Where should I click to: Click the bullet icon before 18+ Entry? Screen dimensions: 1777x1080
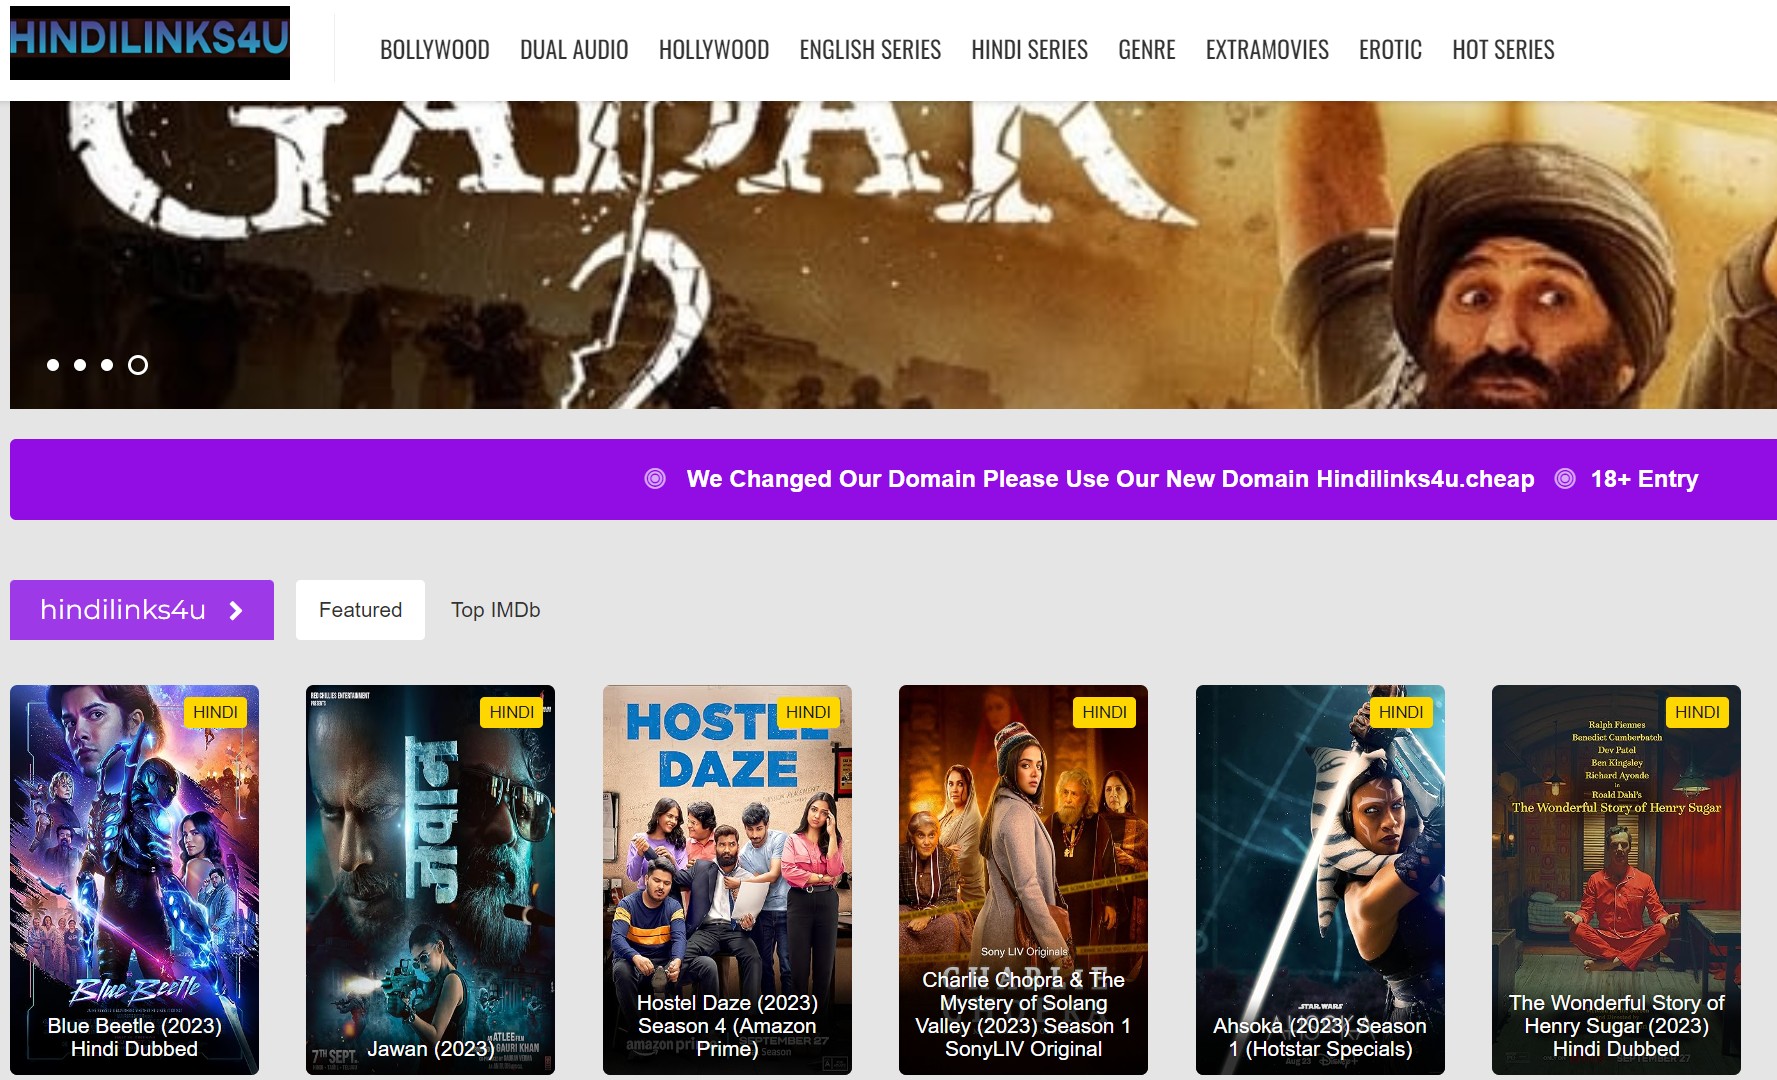pyautogui.click(x=1565, y=479)
